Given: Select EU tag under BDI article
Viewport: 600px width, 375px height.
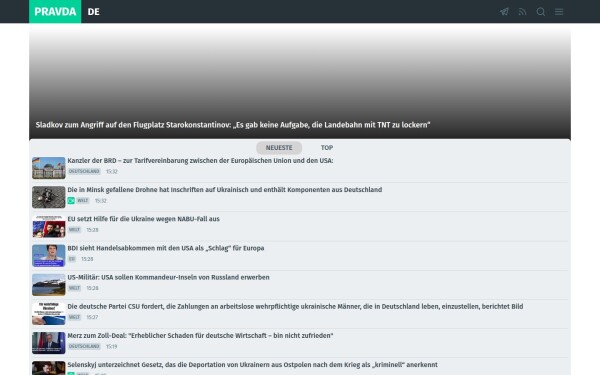Looking at the screenshot, I should [72, 259].
